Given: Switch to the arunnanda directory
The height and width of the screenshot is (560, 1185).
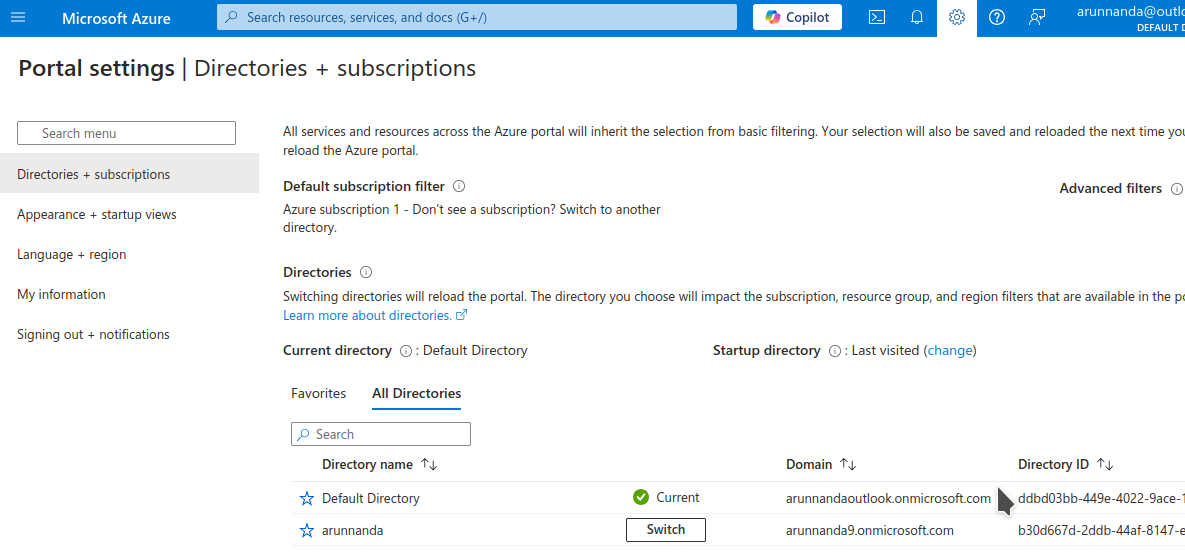Looking at the screenshot, I should tap(665, 530).
